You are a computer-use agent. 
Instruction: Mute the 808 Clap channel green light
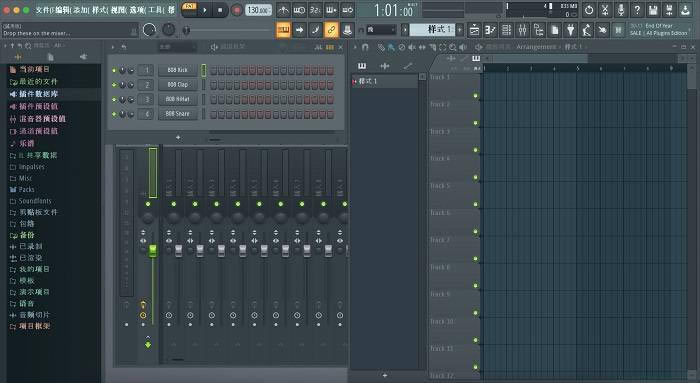click(114, 85)
